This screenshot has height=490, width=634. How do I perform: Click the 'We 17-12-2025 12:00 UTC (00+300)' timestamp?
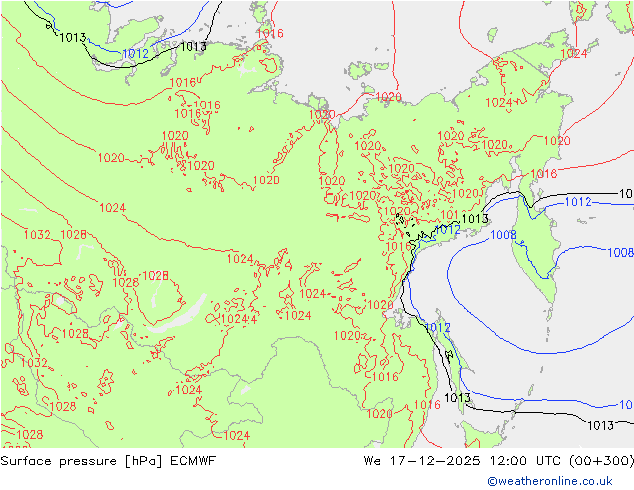tap(499, 461)
